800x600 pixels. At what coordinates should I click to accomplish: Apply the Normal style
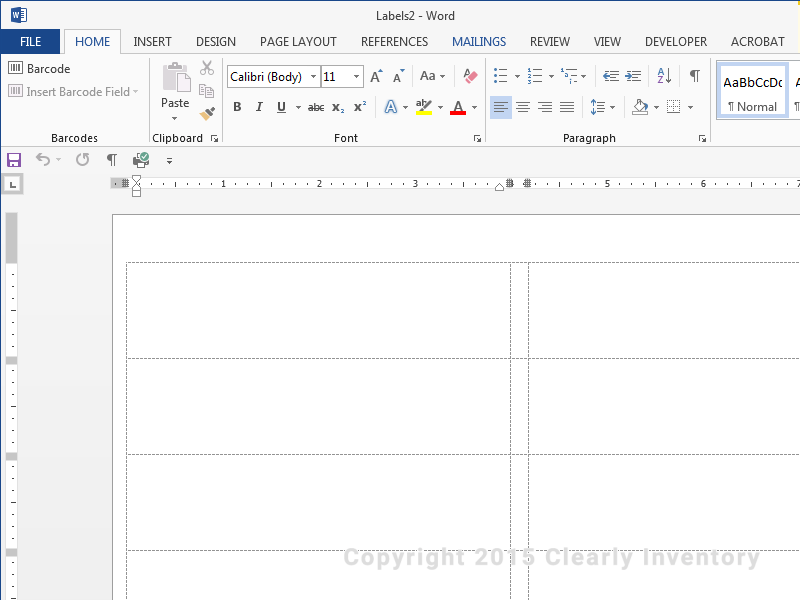click(753, 91)
